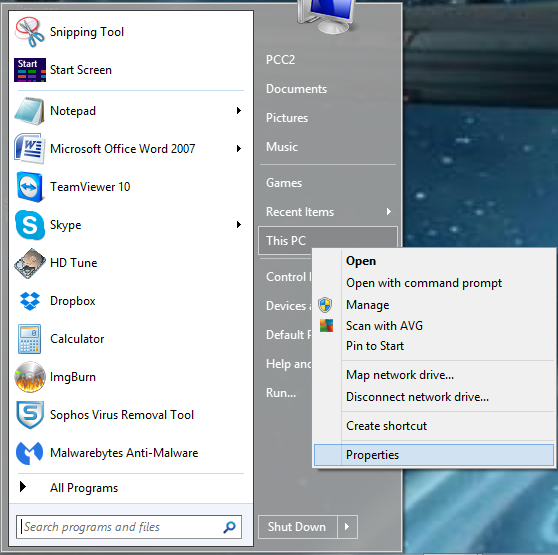Choose Pin to Start
558x555 pixels.
click(x=433, y=346)
